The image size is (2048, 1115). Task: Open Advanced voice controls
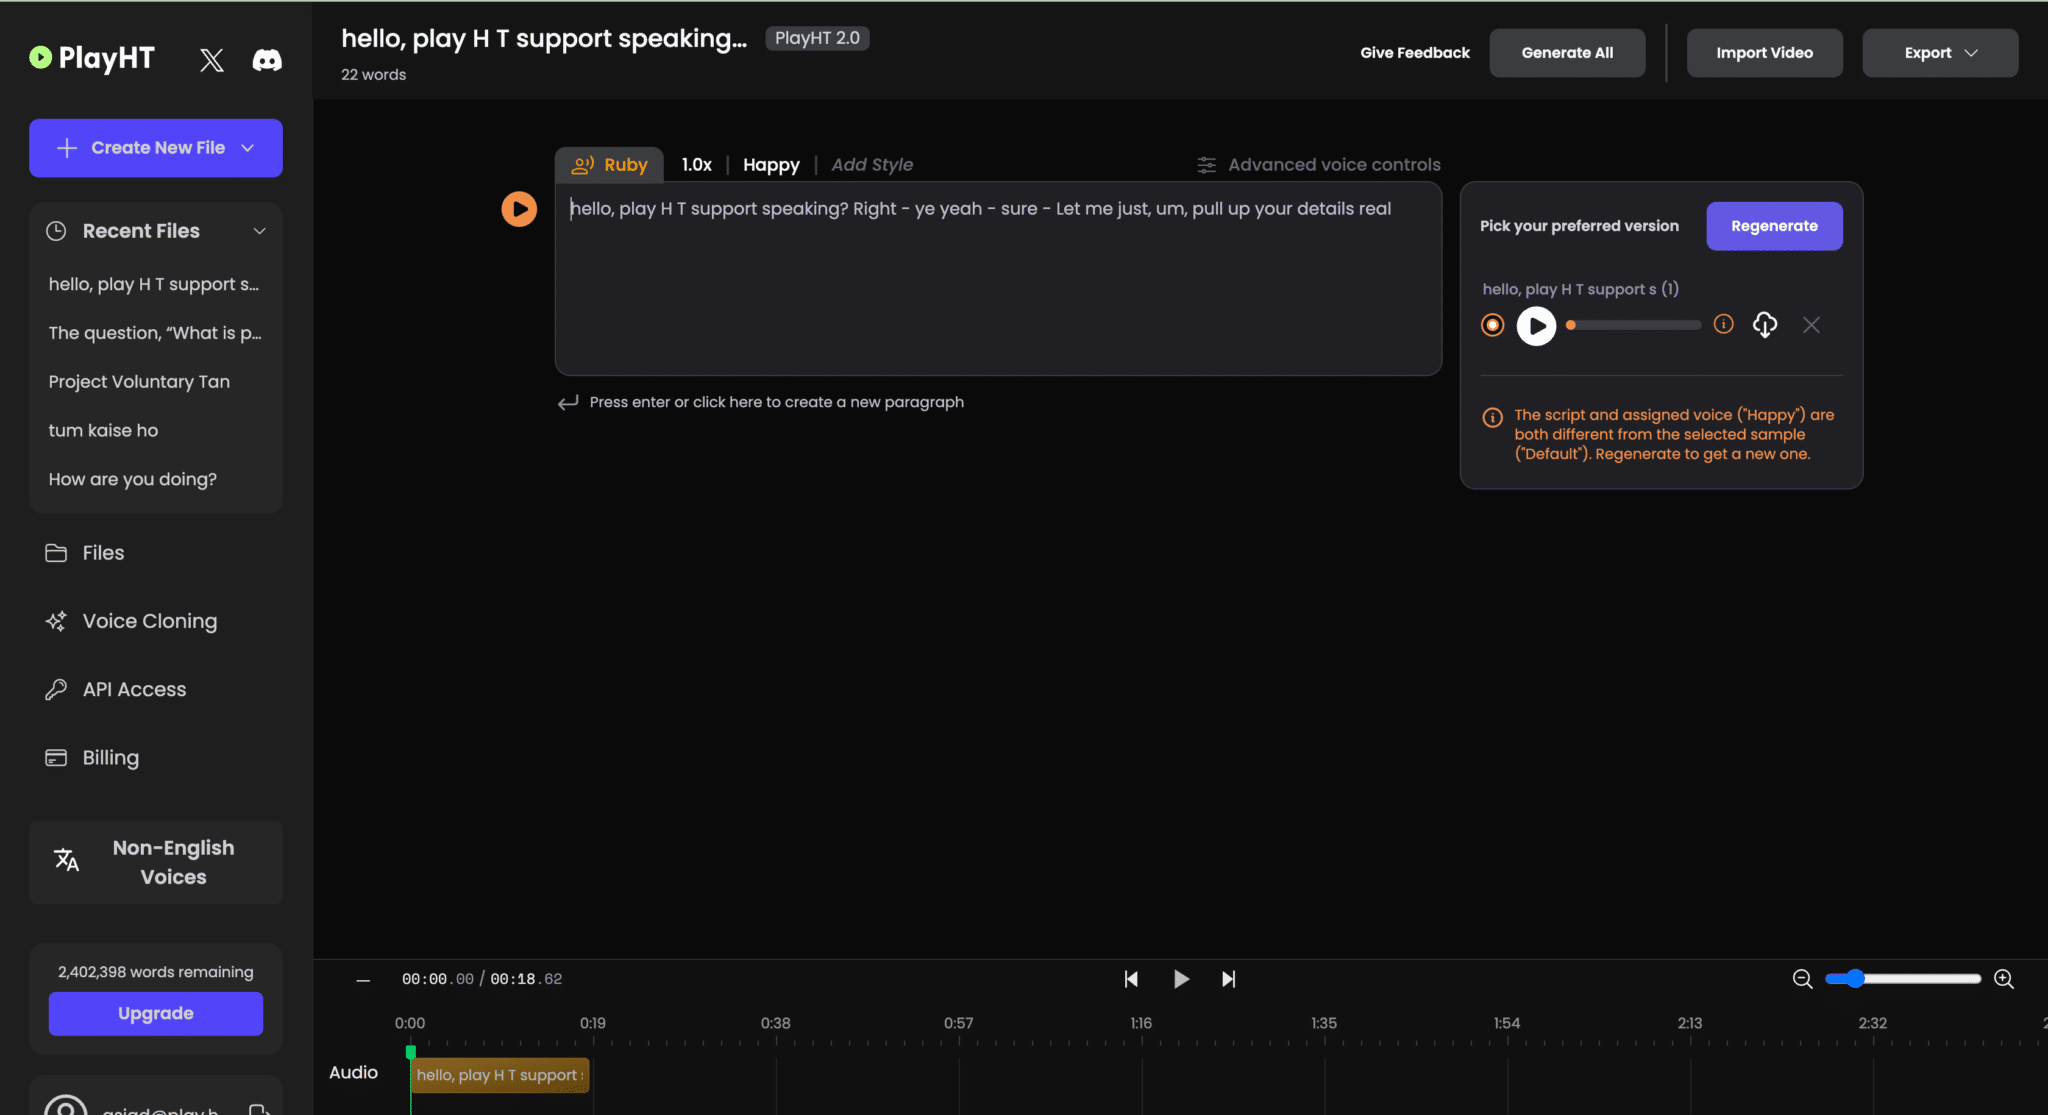(1319, 165)
